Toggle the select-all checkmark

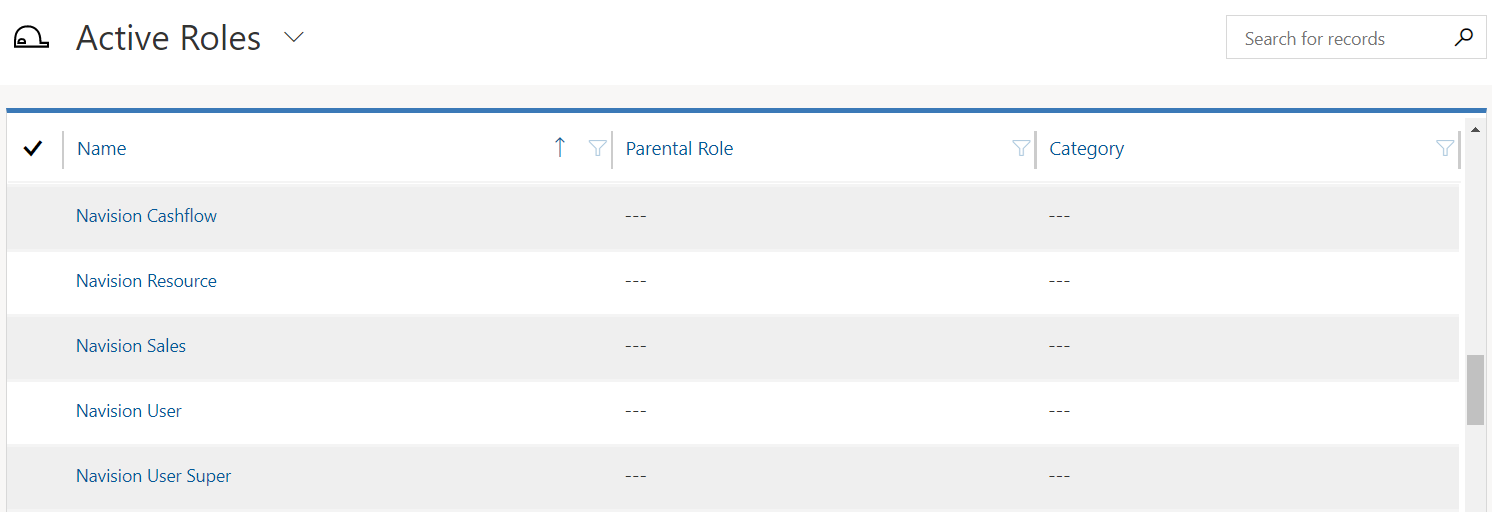pos(33,149)
